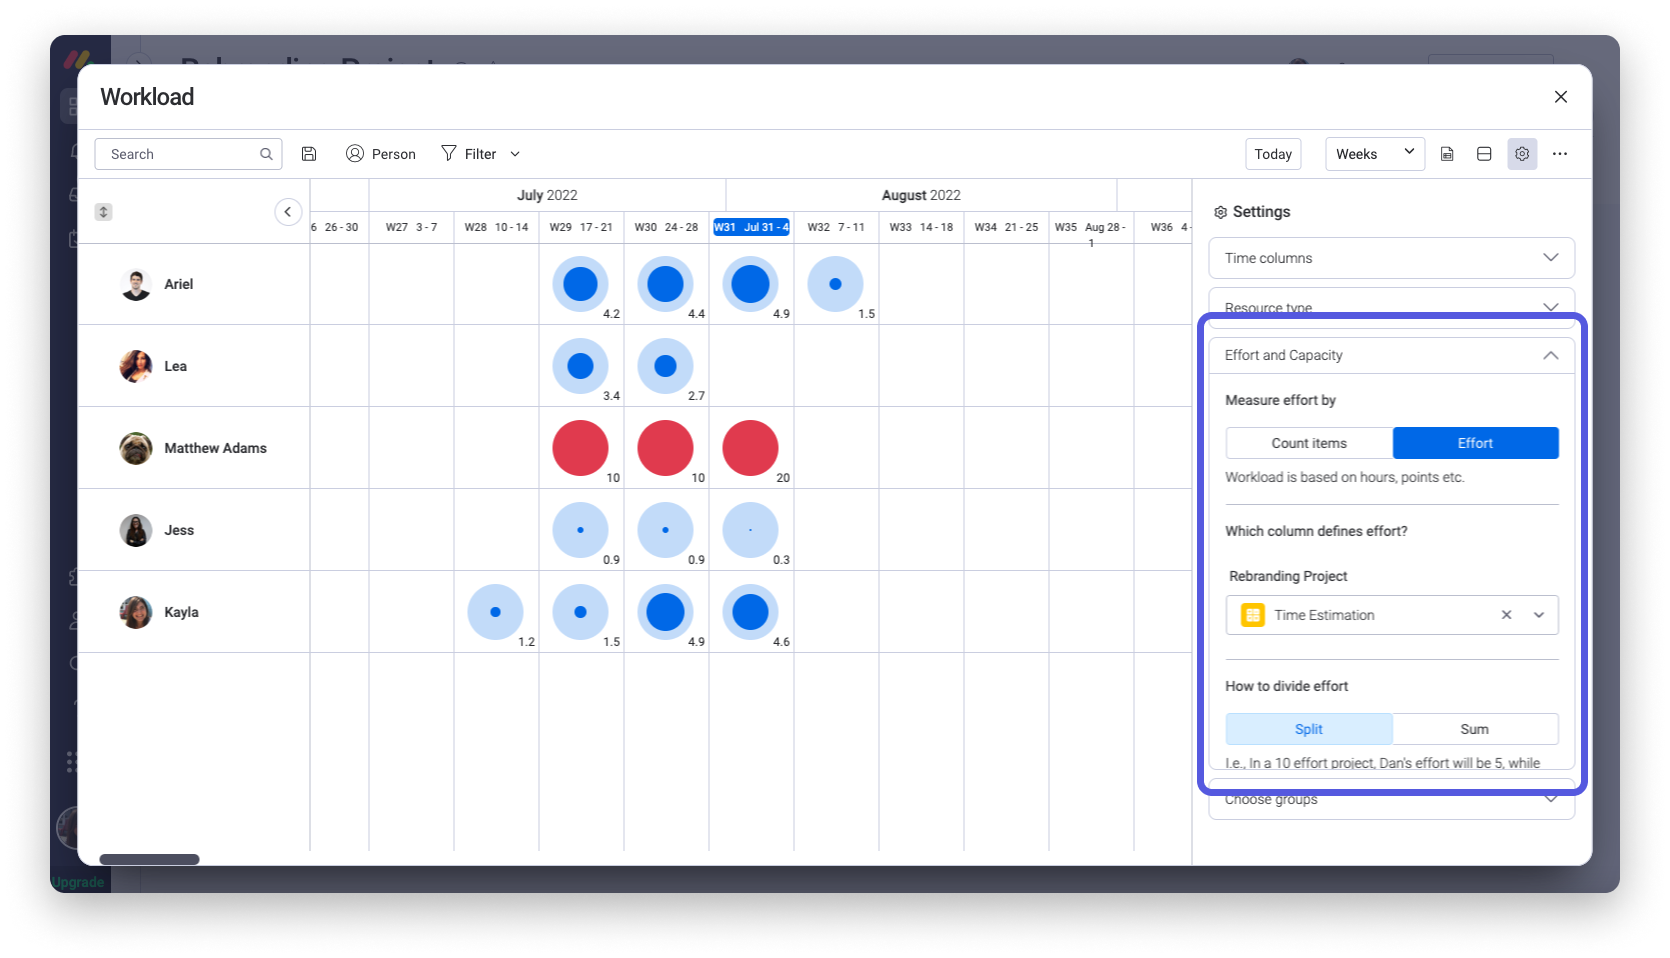Click the export document icon in toolbar
The width and height of the screenshot is (1670, 958).
[1447, 154]
